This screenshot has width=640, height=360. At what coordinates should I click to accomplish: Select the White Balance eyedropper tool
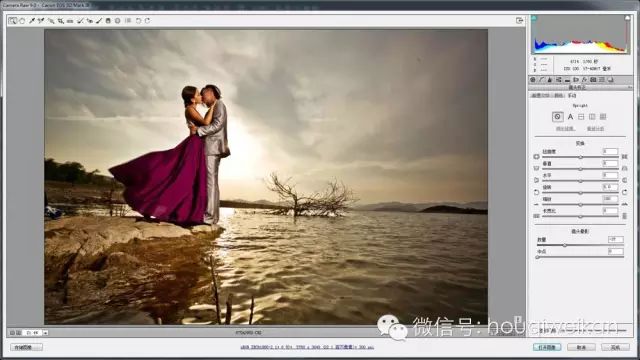32,20
